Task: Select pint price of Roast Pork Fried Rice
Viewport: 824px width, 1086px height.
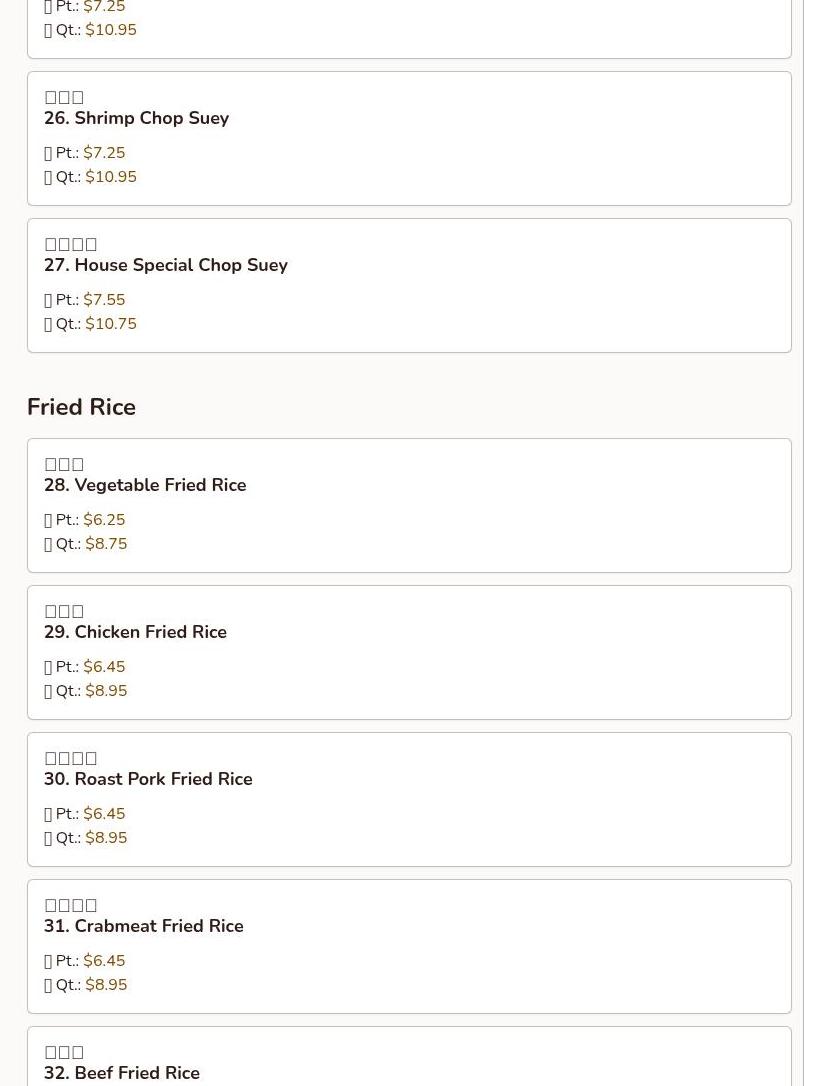Action: tap(104, 814)
